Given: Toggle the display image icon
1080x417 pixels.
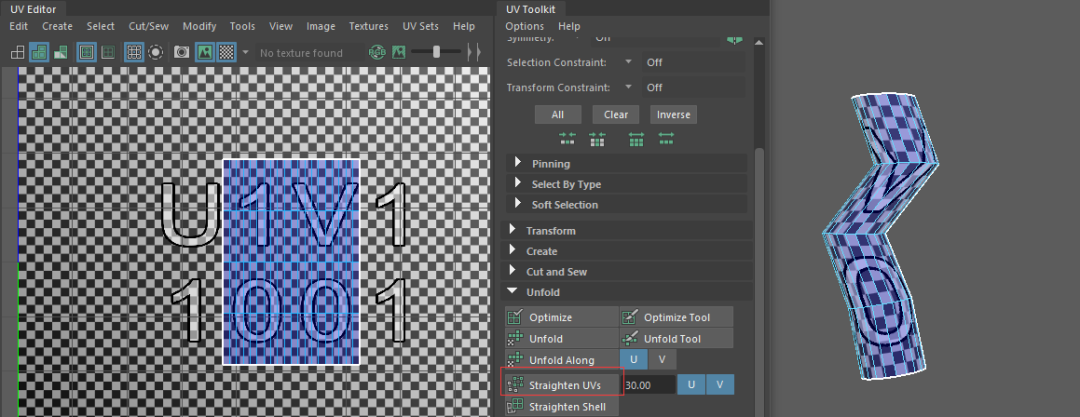Looking at the screenshot, I should 205,52.
